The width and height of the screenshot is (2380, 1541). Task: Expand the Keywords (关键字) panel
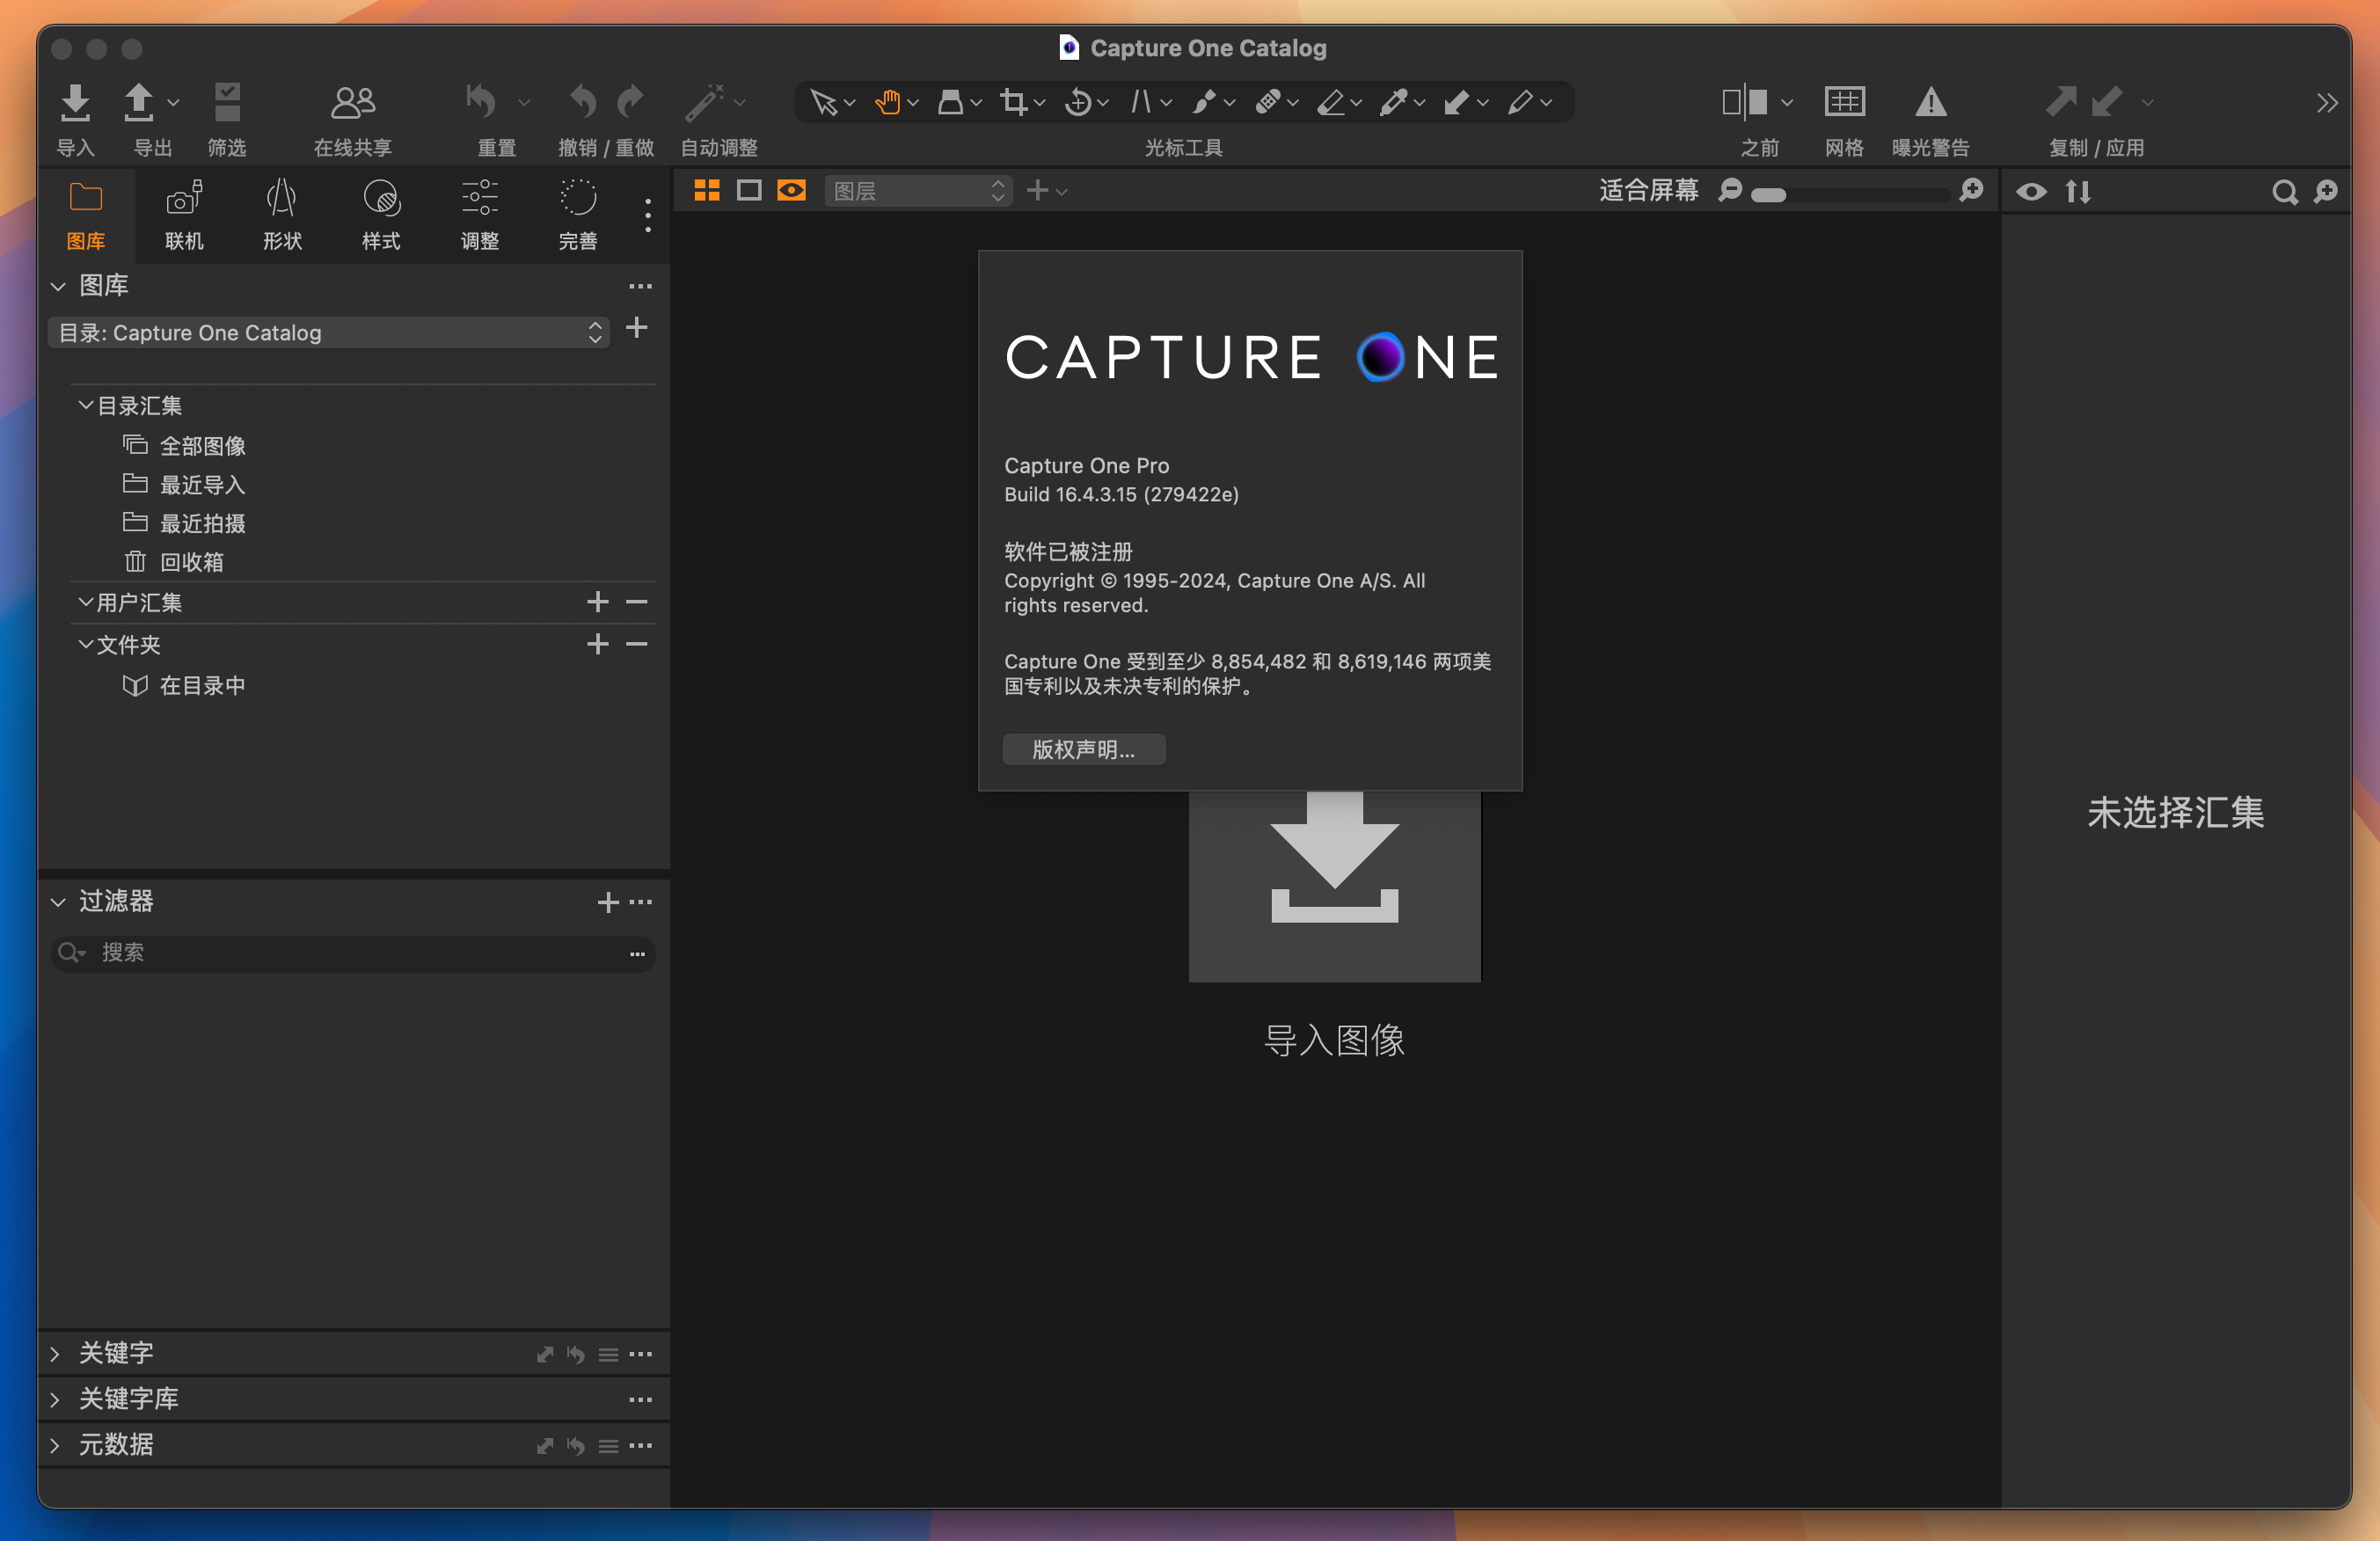[x=56, y=1353]
